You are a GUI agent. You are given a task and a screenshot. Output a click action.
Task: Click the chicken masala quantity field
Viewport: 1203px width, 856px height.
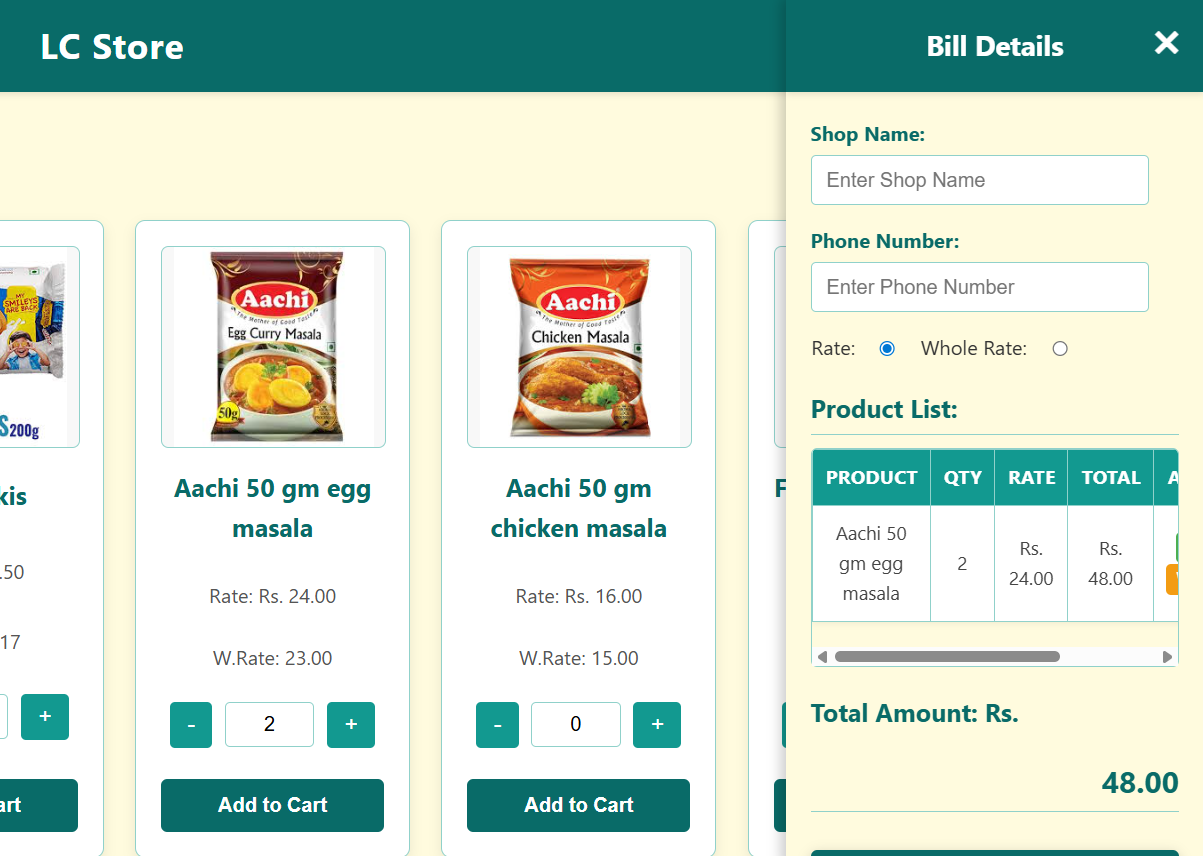pyautogui.click(x=575, y=725)
